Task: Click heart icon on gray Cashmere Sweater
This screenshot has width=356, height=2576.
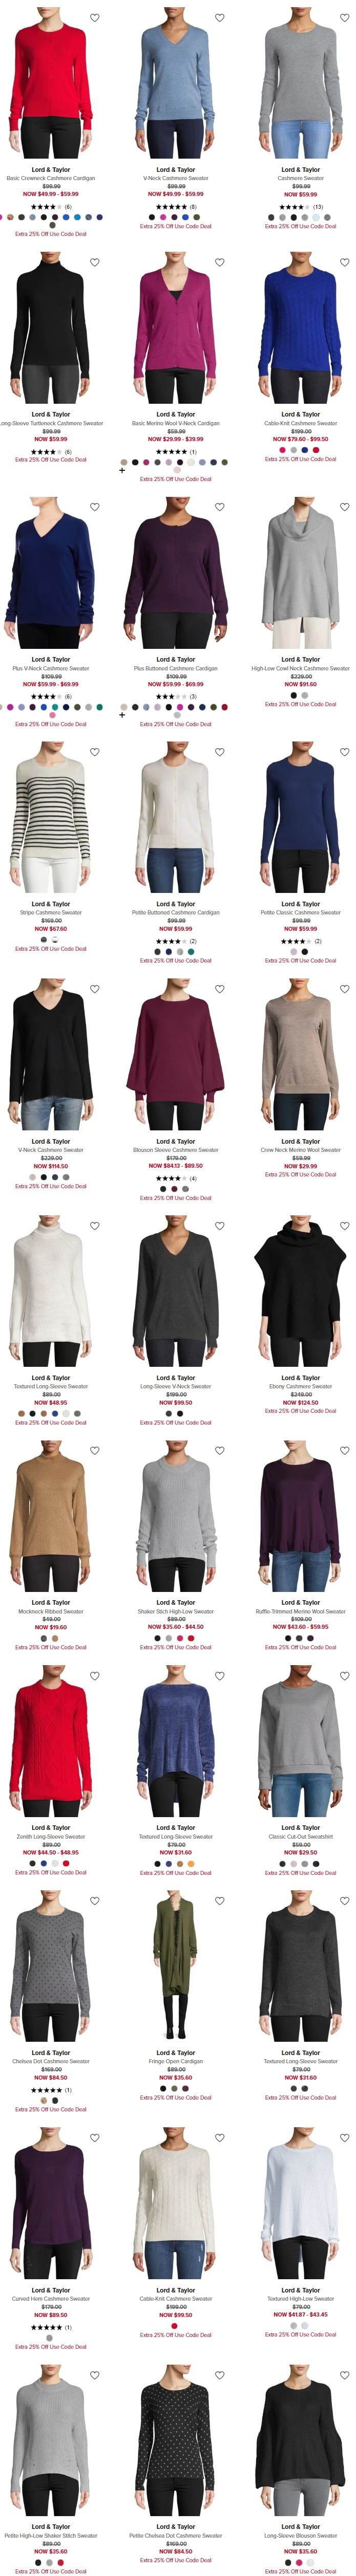Action: 345,18
